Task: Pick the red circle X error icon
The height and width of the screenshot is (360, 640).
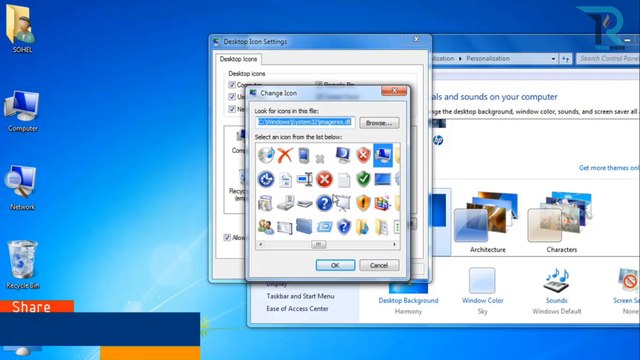Action: click(324, 179)
